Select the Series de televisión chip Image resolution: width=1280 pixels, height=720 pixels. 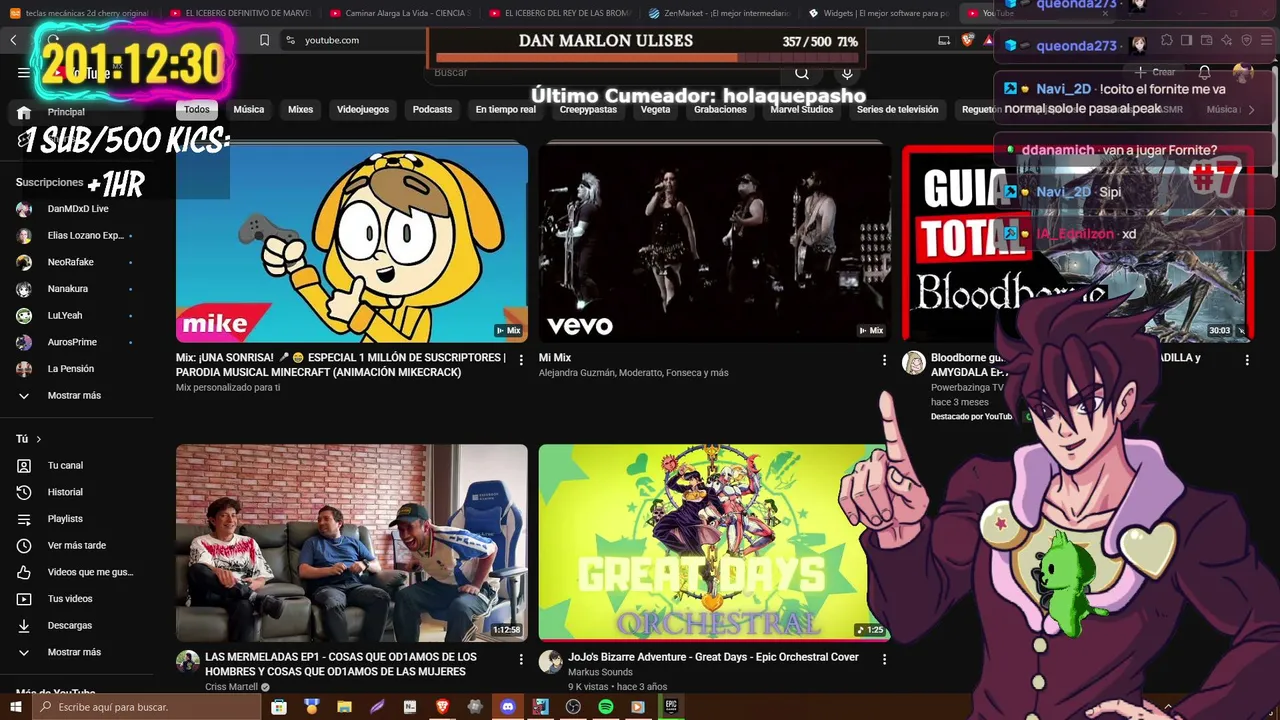pyautogui.click(x=897, y=110)
